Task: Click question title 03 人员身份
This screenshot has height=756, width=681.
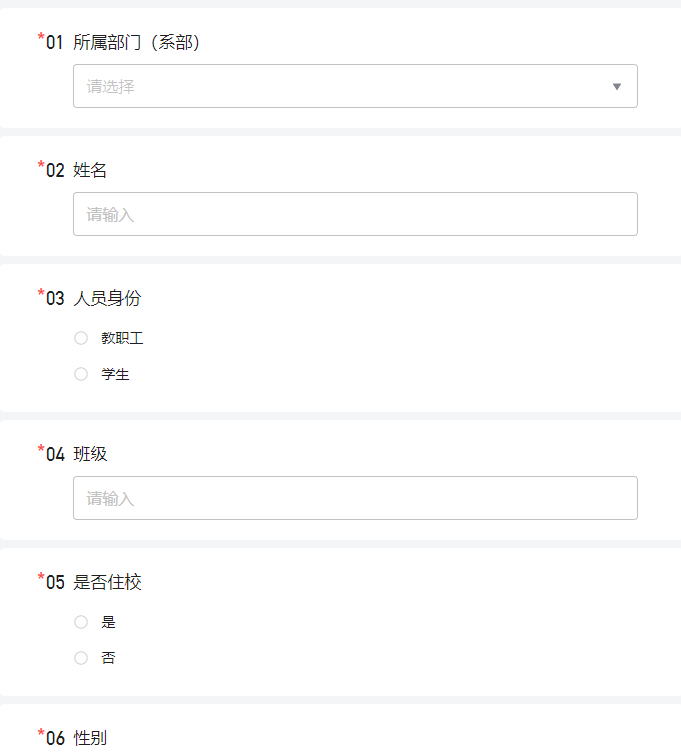Action: point(94,298)
